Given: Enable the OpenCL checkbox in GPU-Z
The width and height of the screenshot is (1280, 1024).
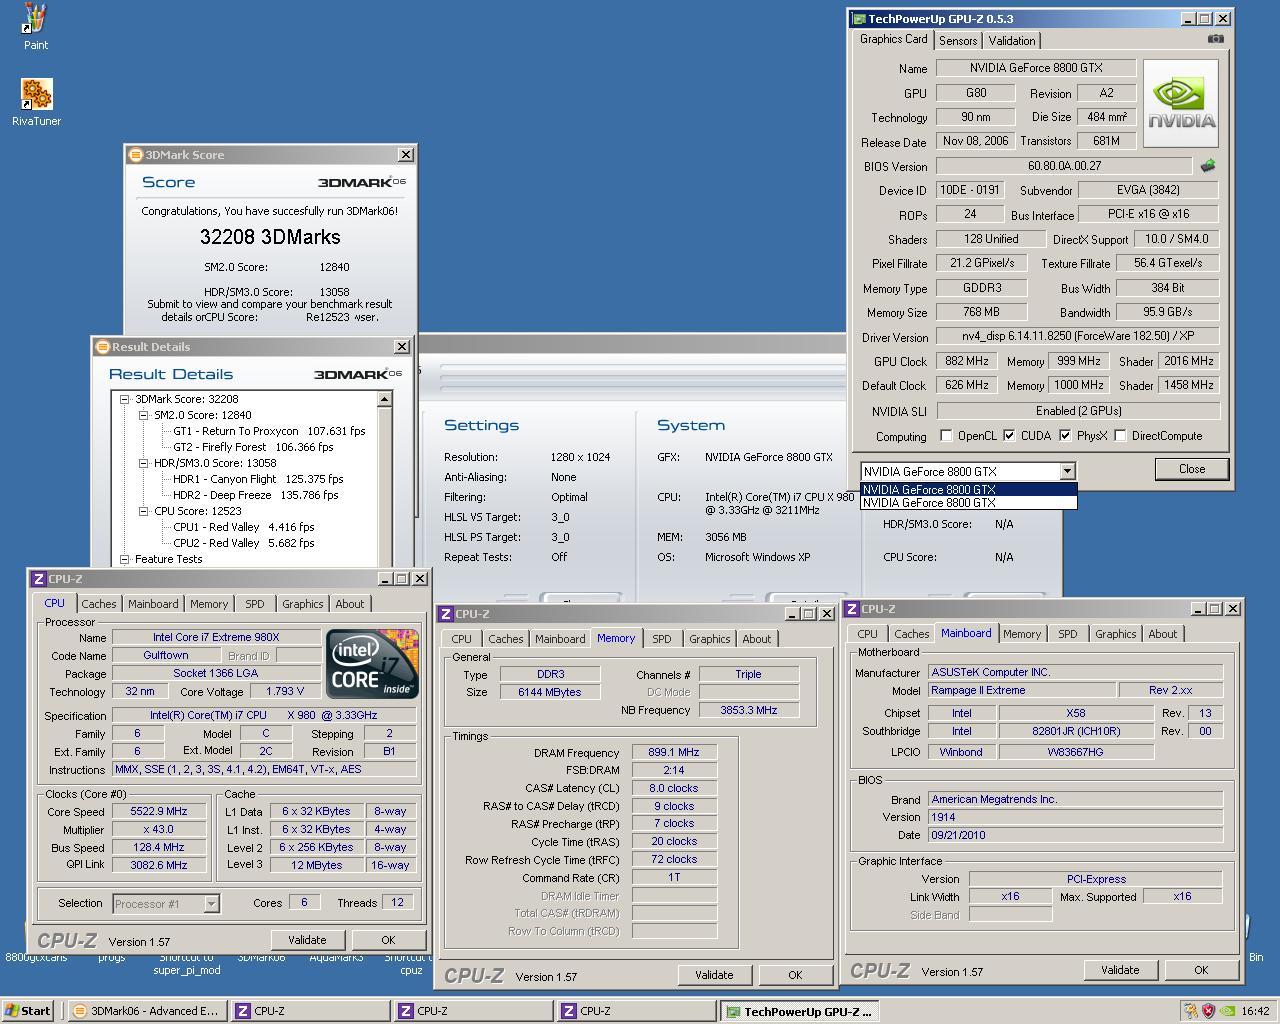Looking at the screenshot, I should (x=946, y=436).
